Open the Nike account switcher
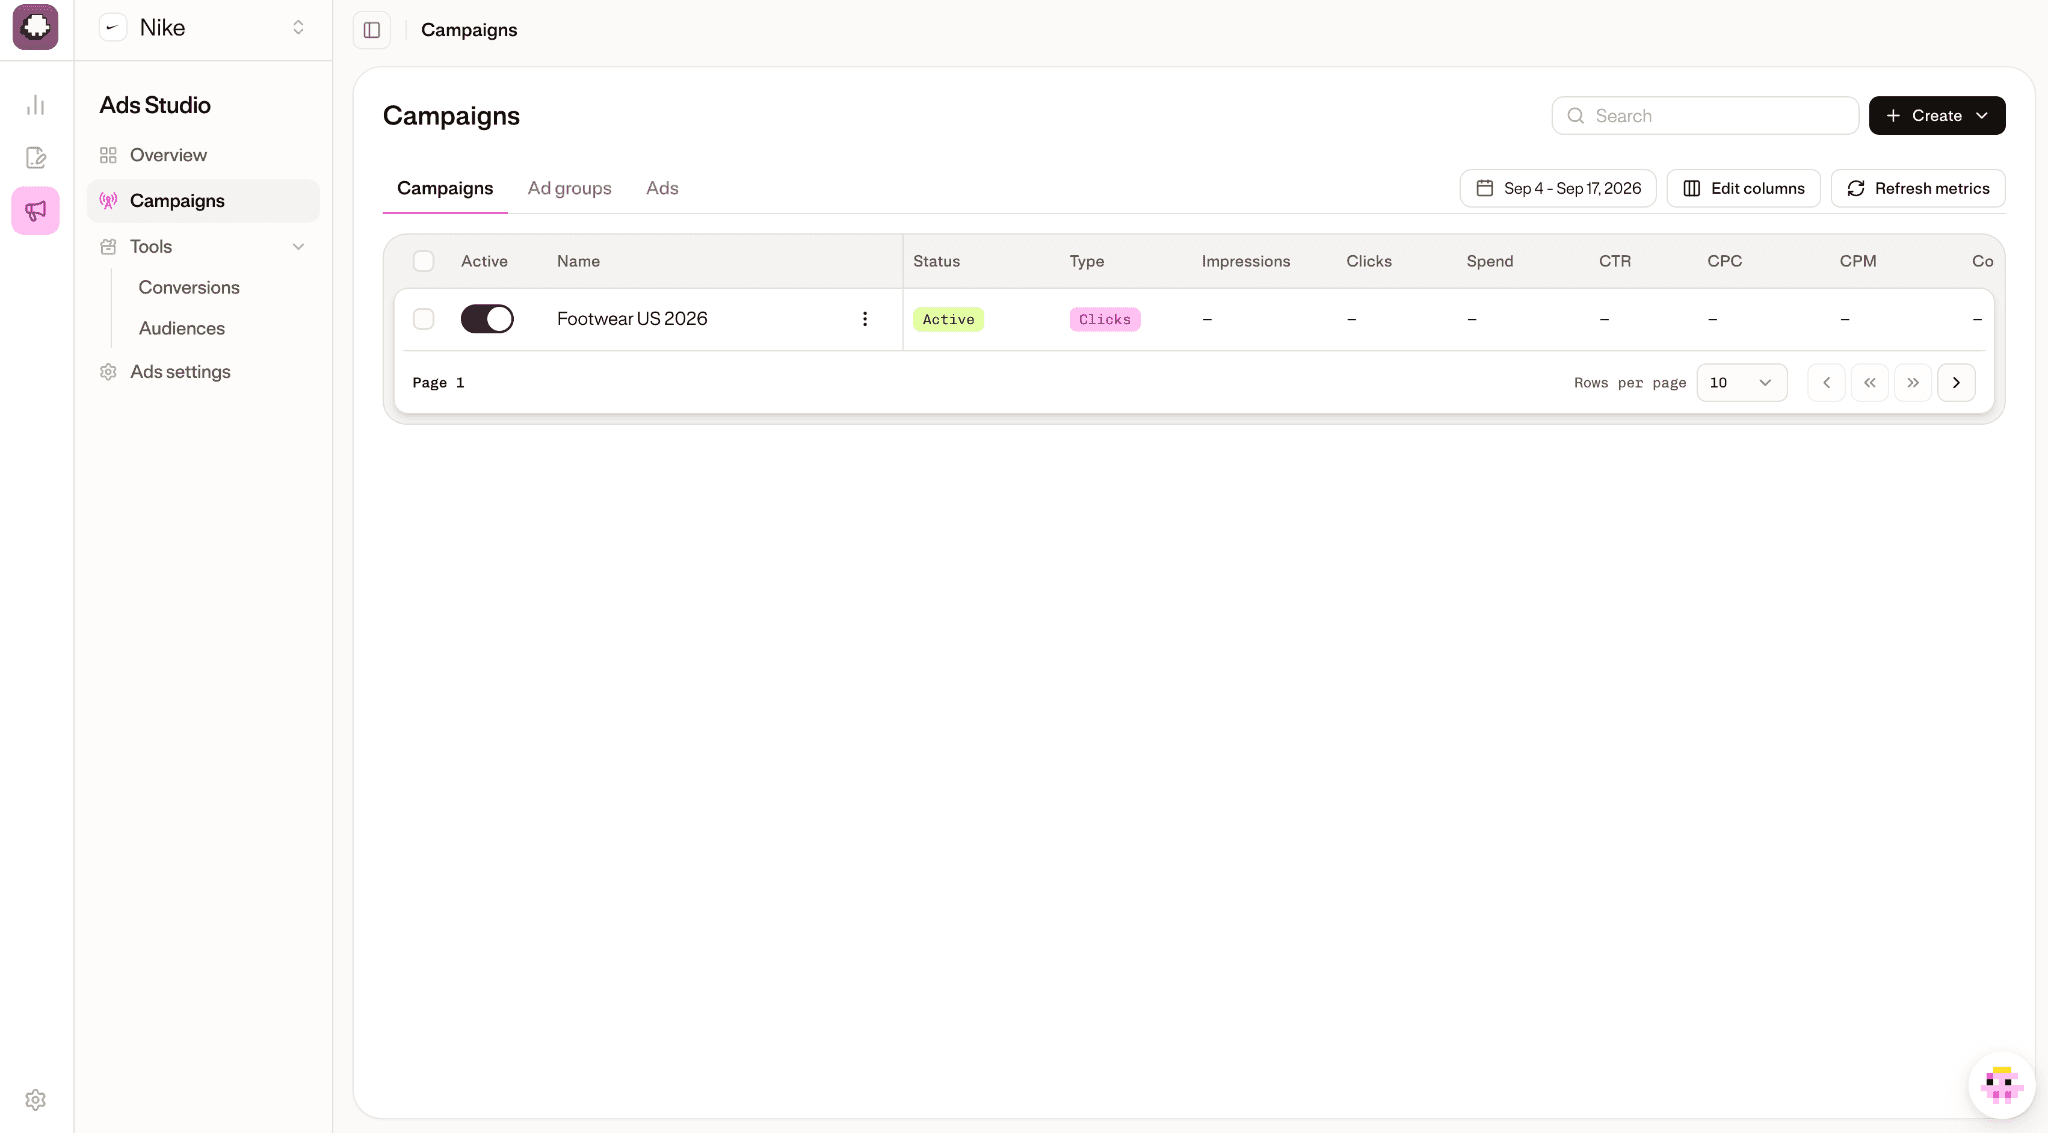The height and width of the screenshot is (1133, 2048). tap(203, 28)
